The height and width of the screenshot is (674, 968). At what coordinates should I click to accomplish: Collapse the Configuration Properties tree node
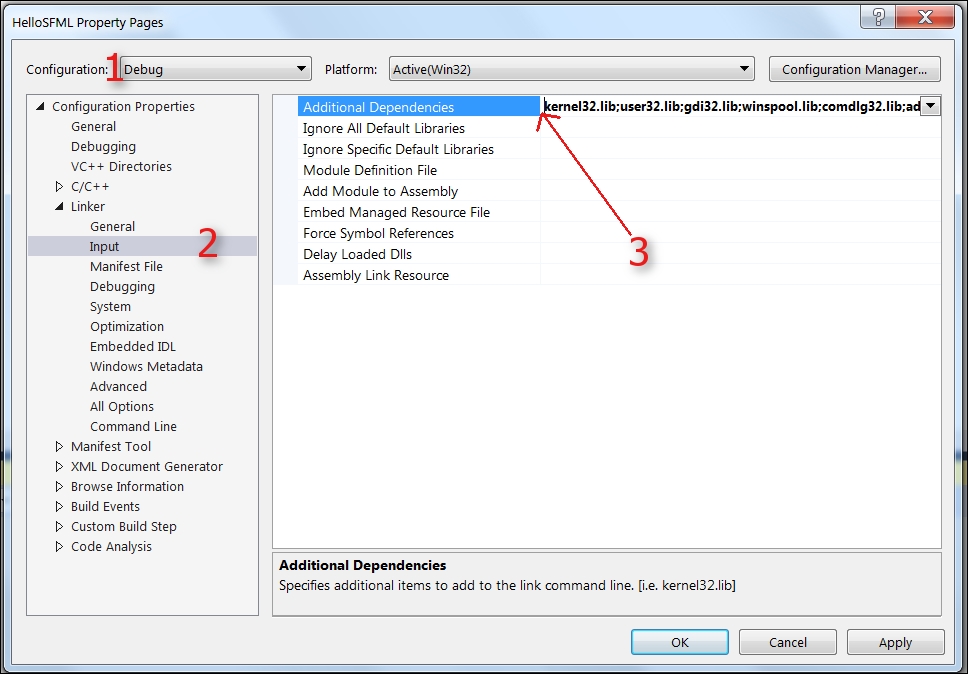(41, 107)
